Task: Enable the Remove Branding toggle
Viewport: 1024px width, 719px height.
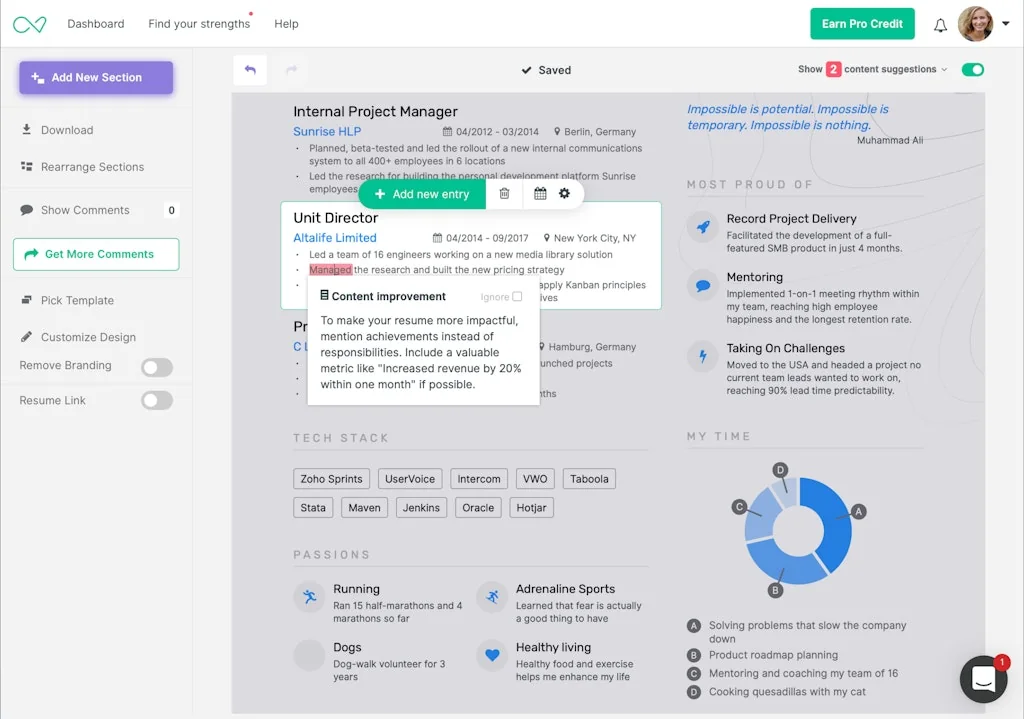Action: pyautogui.click(x=157, y=367)
